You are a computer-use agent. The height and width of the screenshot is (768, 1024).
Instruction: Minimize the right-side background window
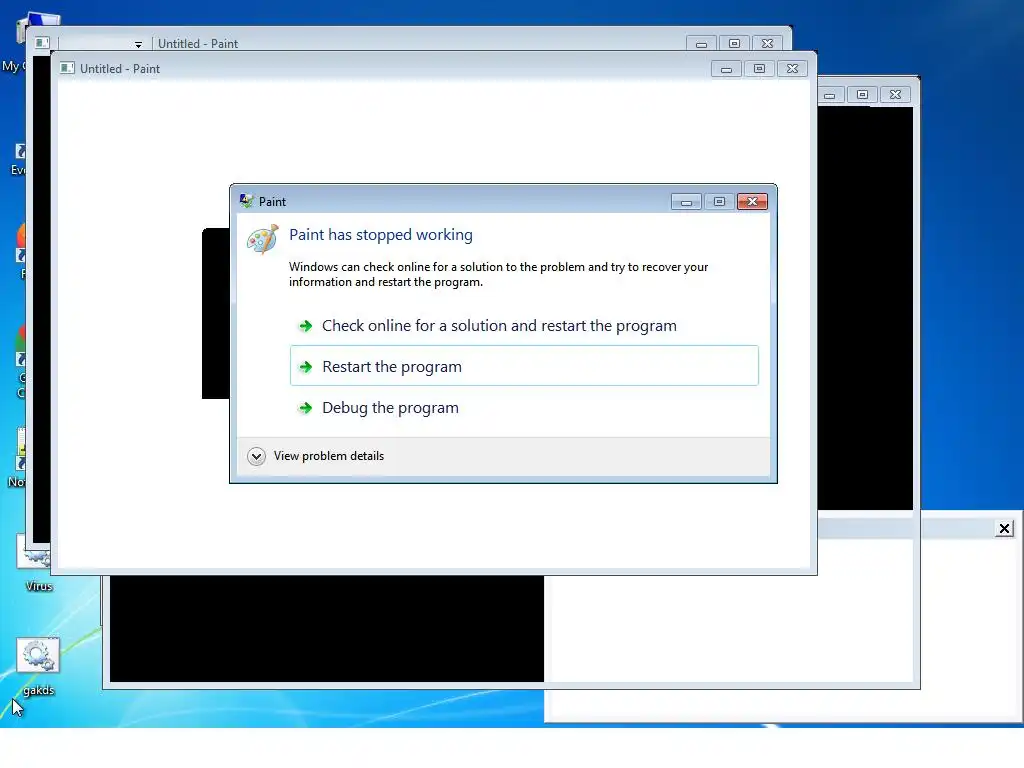[829, 95]
